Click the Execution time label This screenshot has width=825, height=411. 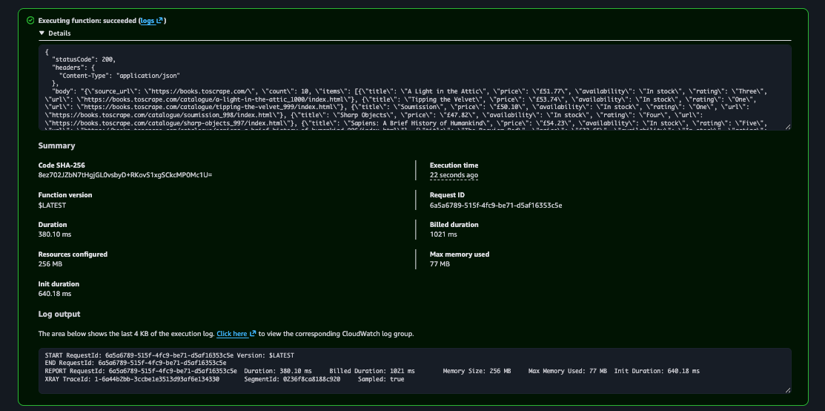[454, 165]
